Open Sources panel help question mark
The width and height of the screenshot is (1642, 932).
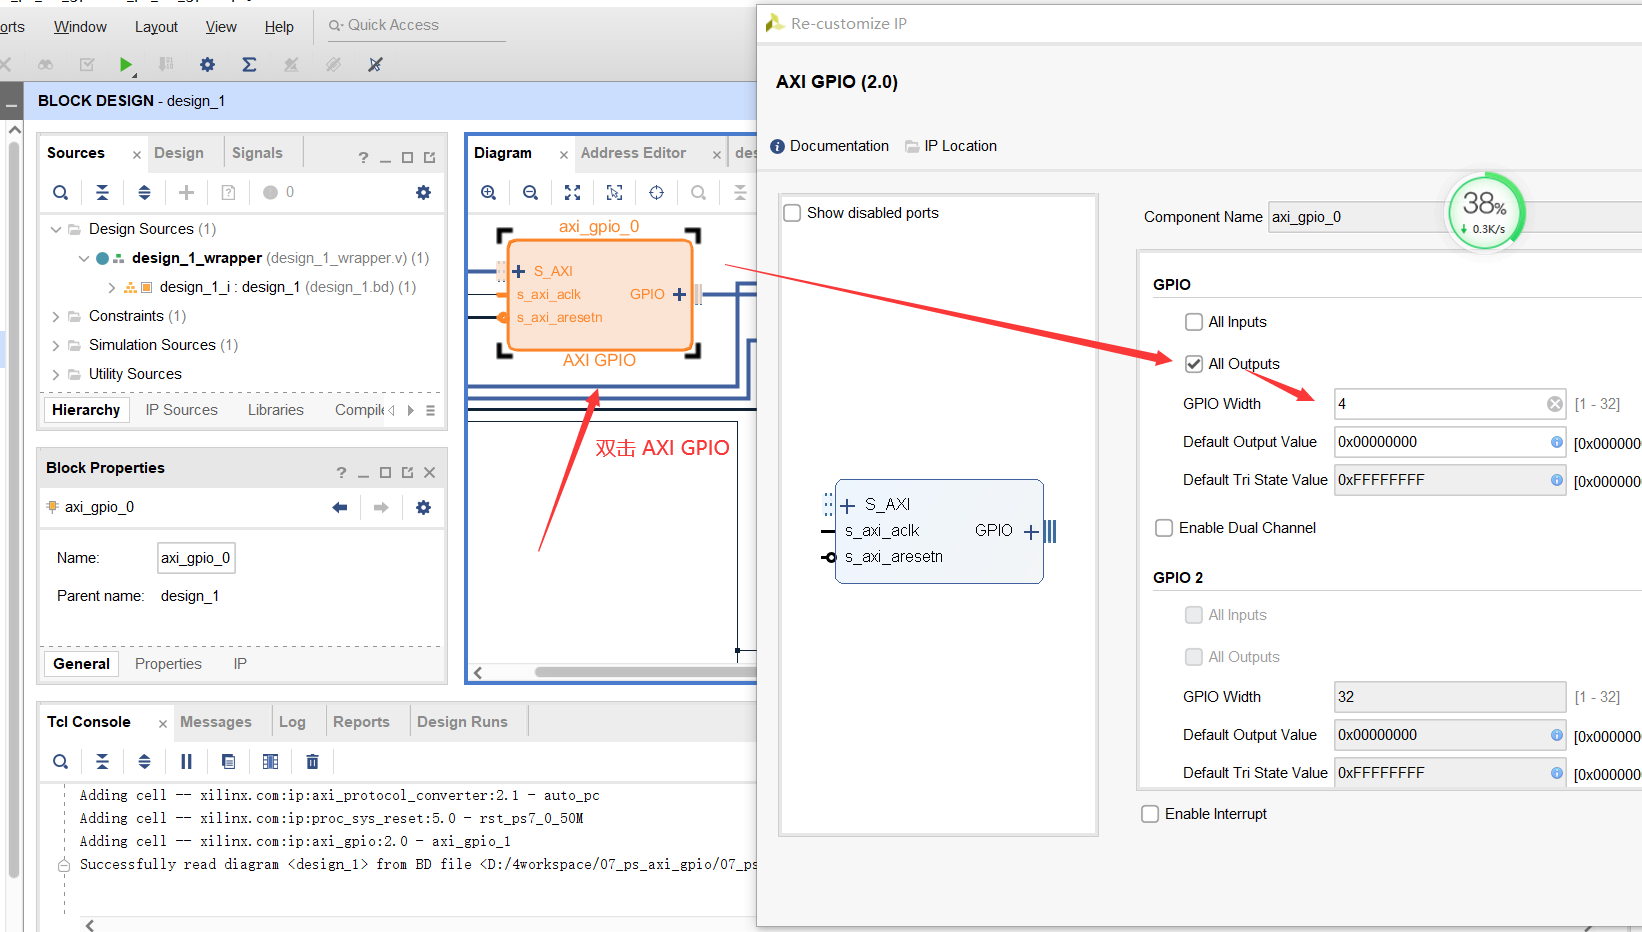coord(363,157)
